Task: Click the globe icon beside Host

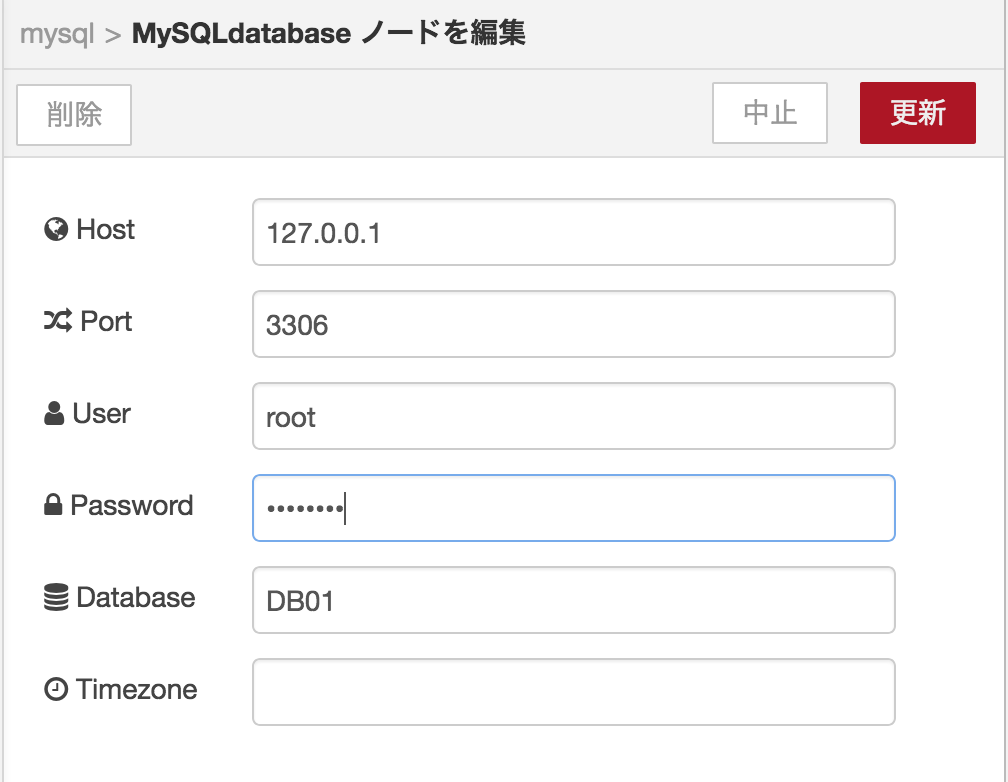Action: (x=56, y=230)
